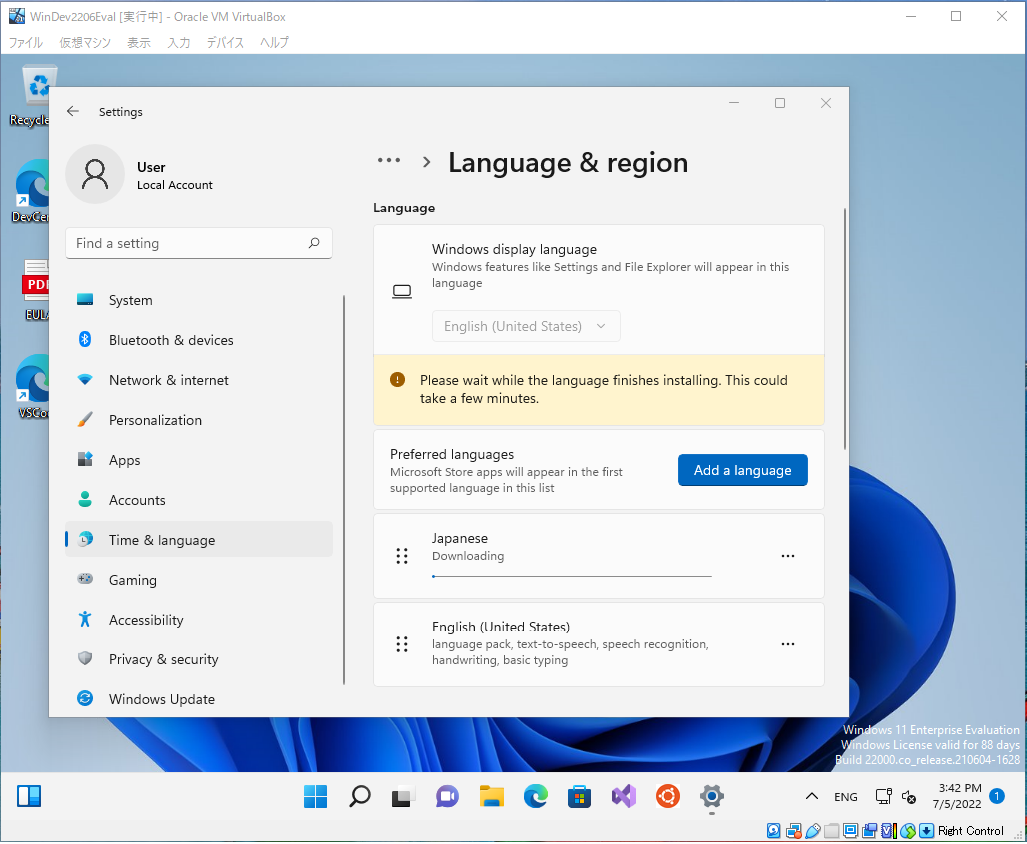The image size is (1027, 844).
Task: Open Task View from the taskbar
Action: 403,796
